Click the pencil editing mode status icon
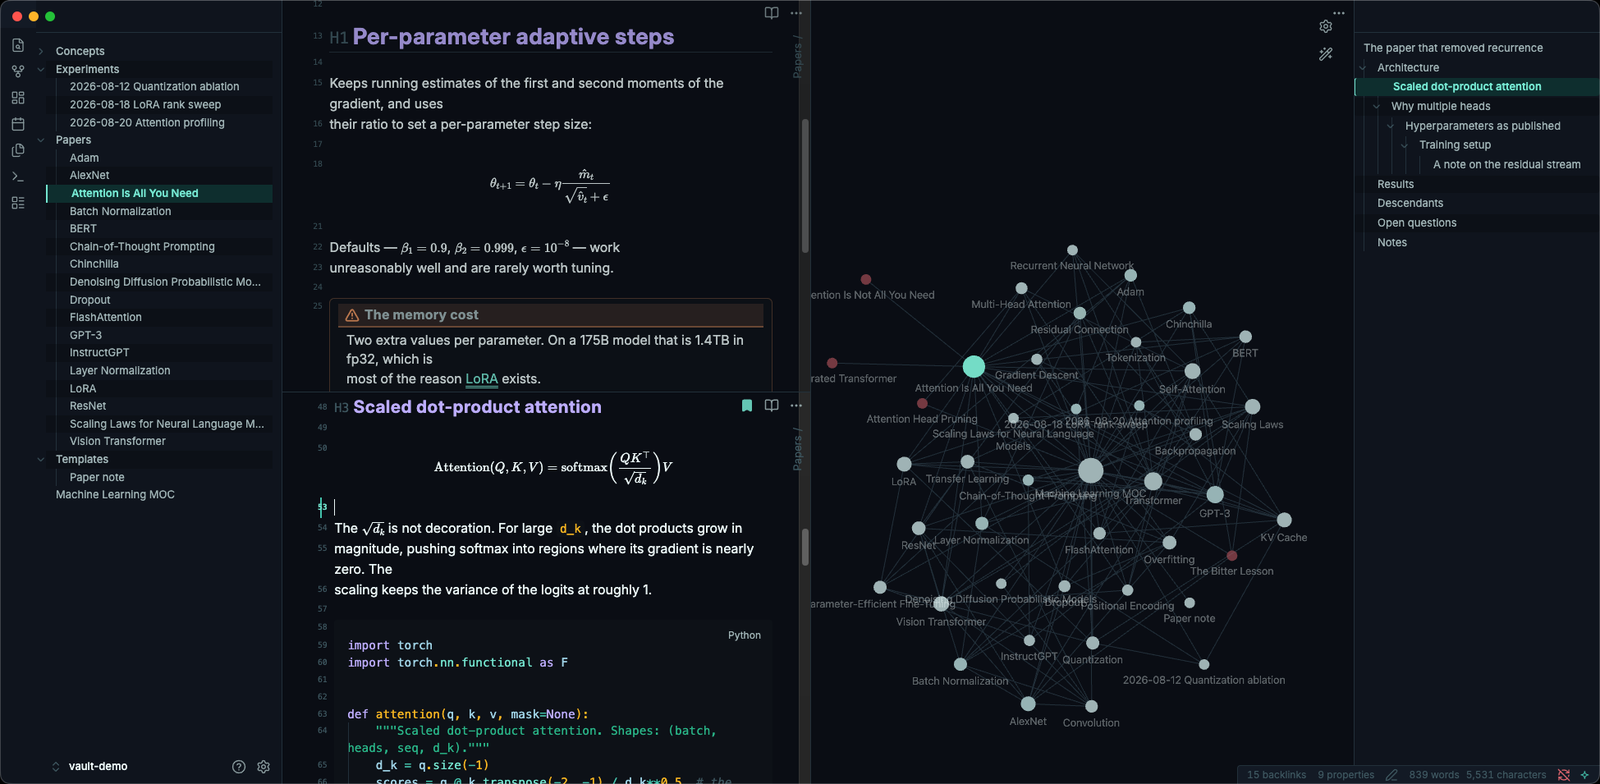Image resolution: width=1600 pixels, height=784 pixels. pyautogui.click(x=1391, y=775)
